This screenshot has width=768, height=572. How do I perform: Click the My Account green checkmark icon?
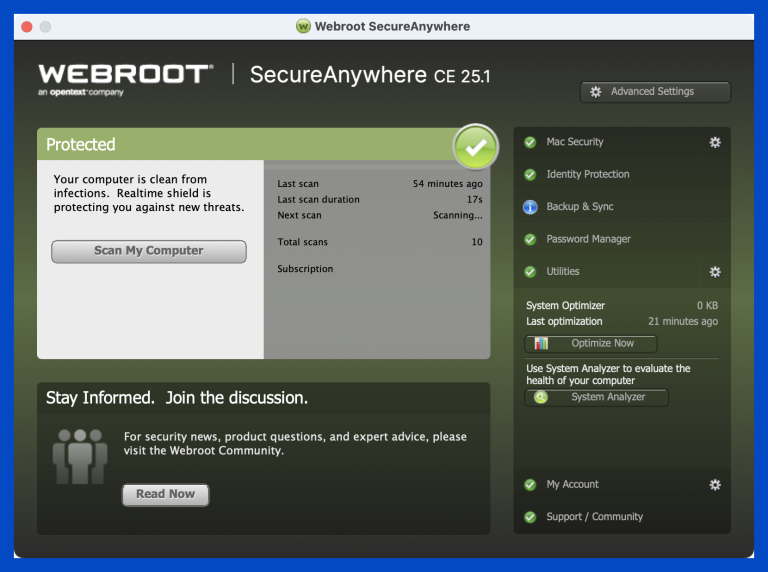530,485
